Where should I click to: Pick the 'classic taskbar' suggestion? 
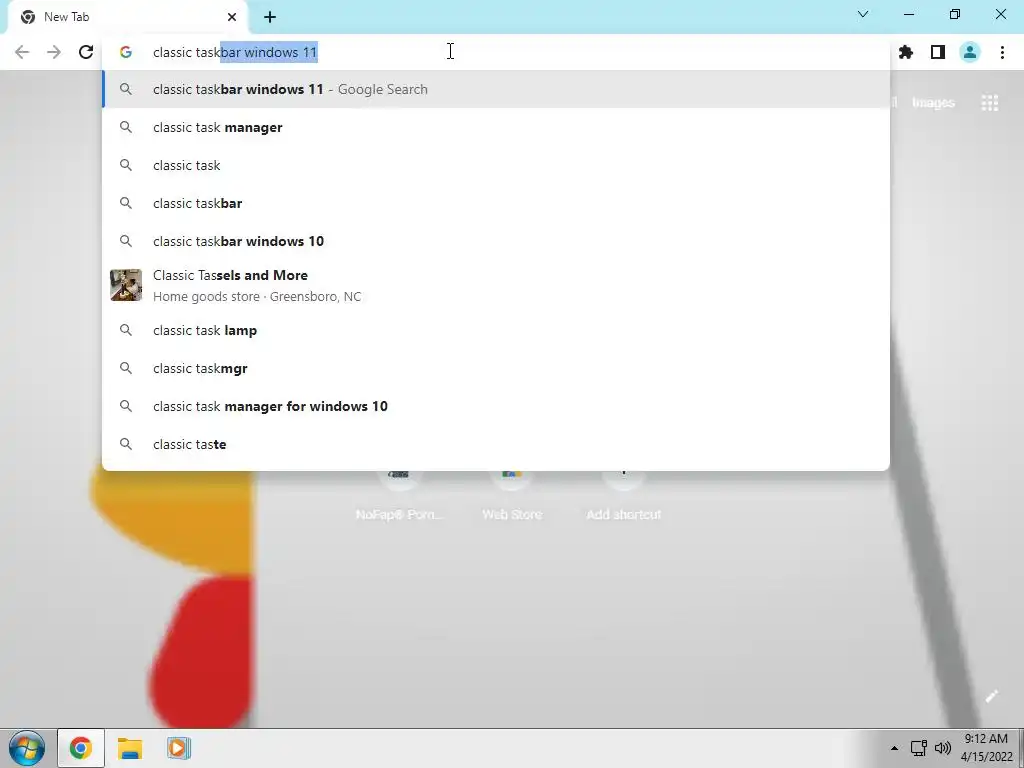coord(496,203)
